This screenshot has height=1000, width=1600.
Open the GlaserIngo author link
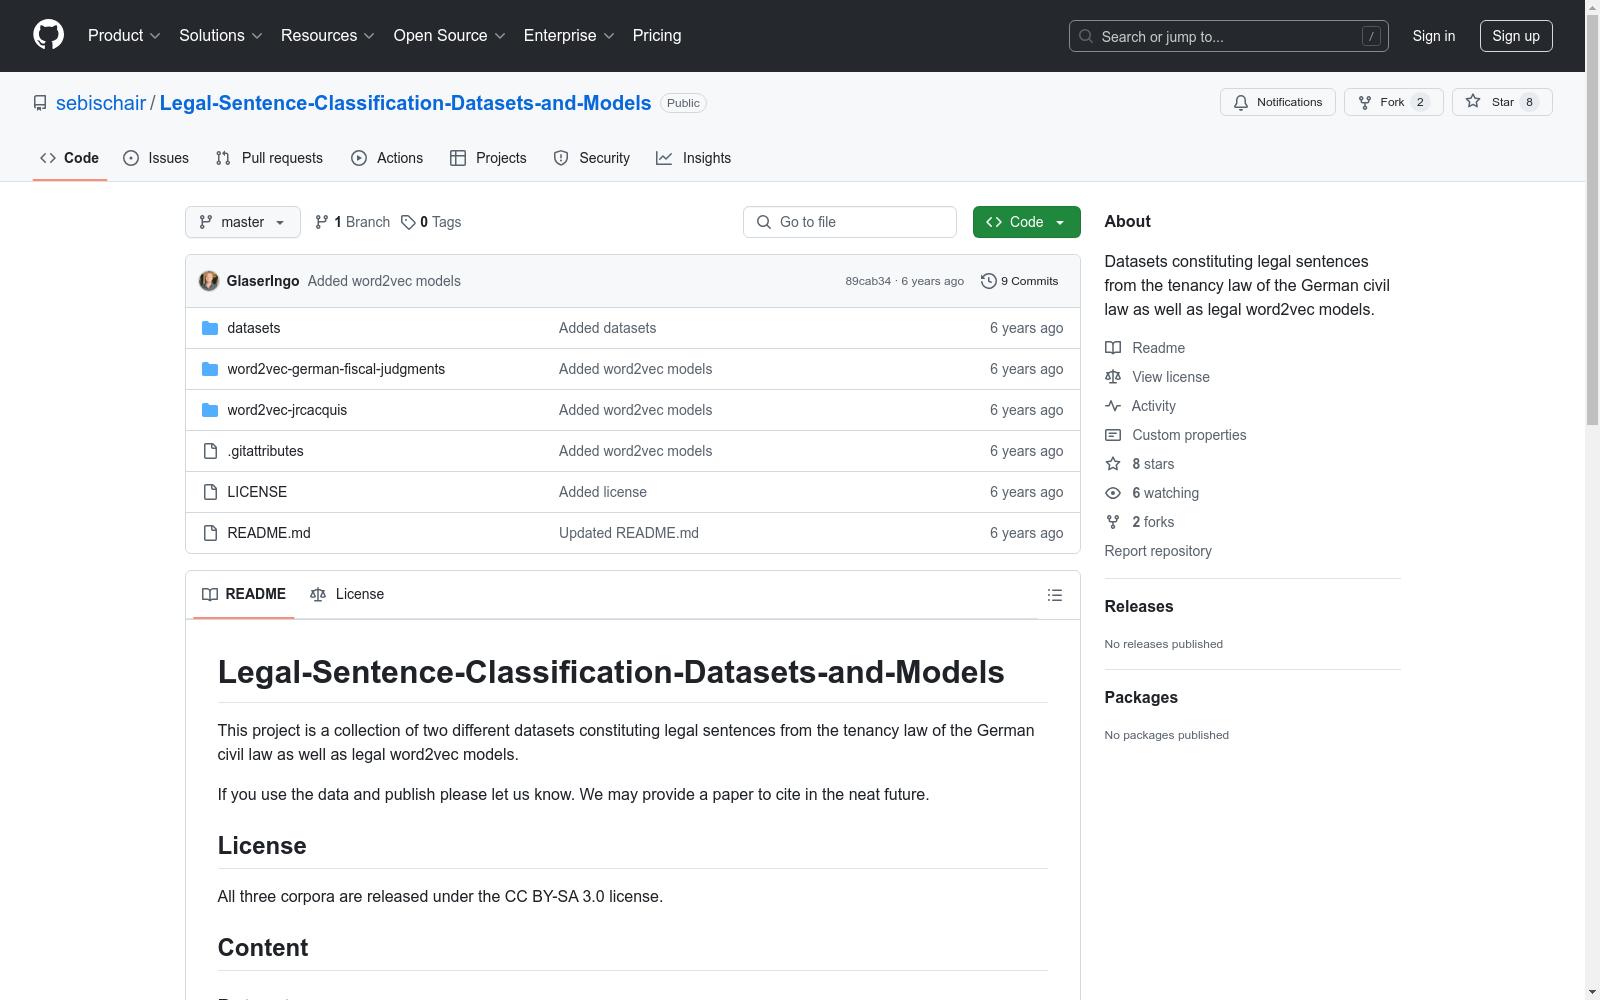pyautogui.click(x=263, y=281)
